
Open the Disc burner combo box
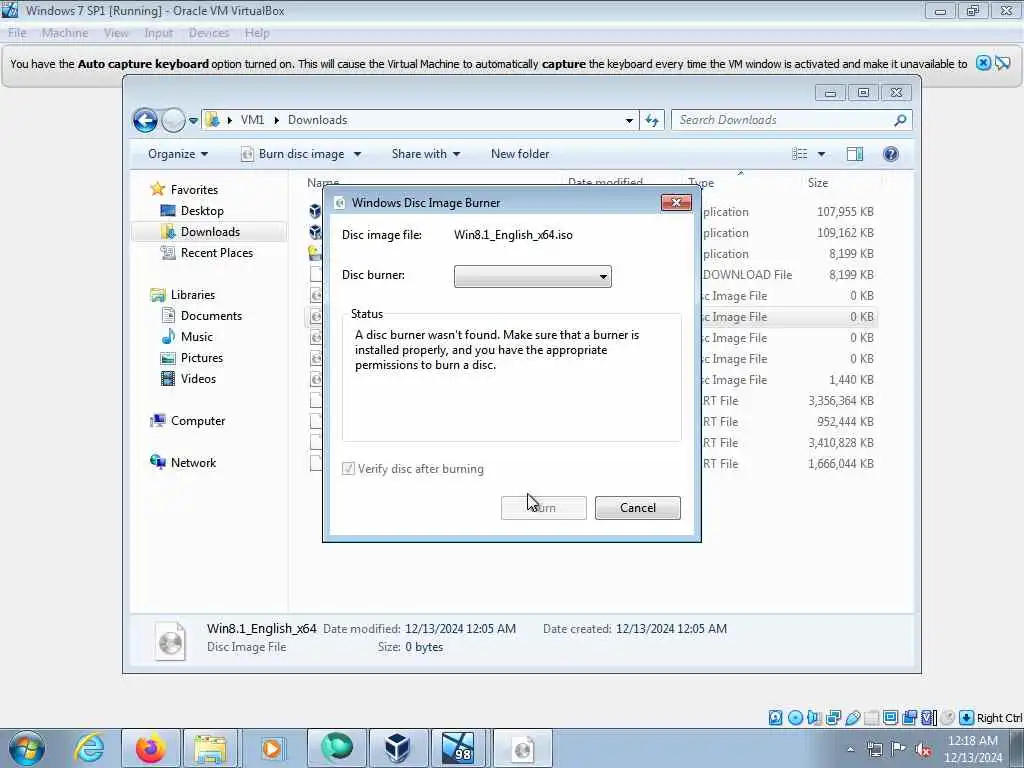coord(533,276)
